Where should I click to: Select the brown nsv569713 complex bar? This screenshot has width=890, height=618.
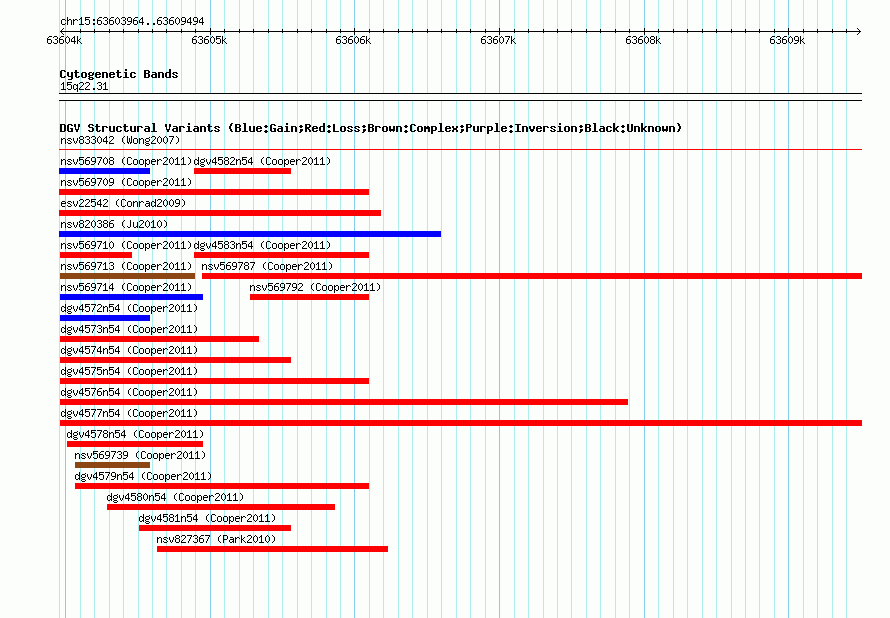pyautogui.click(x=128, y=276)
